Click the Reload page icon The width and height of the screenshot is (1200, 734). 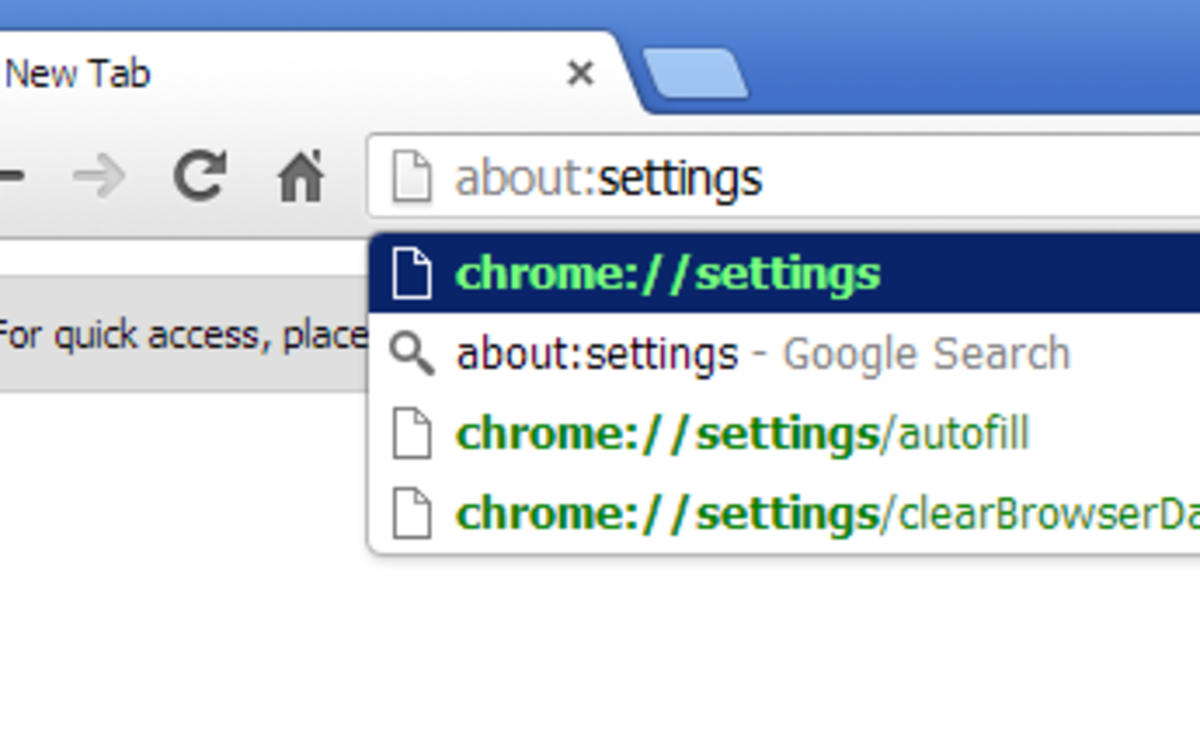(x=199, y=175)
